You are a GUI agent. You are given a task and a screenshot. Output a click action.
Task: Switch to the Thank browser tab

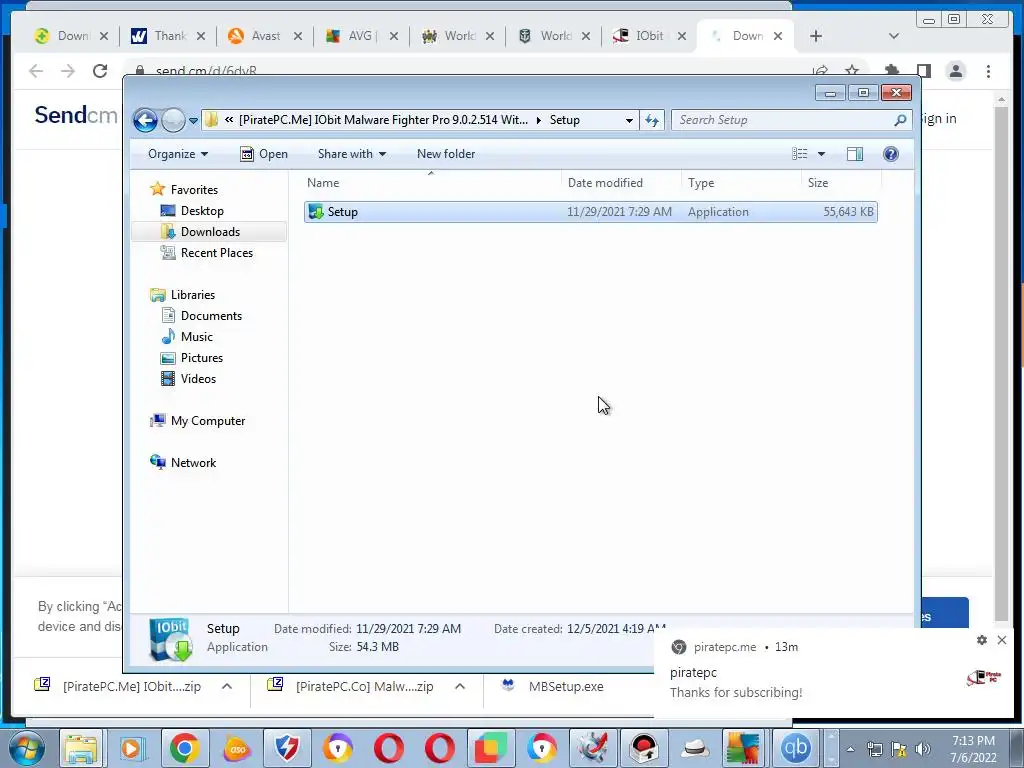pos(168,36)
